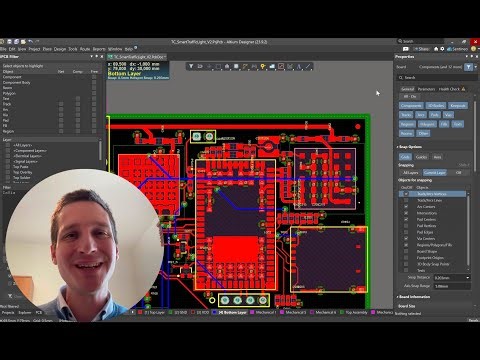
Task: Click the white chip icon in active bar
Action: (236, 66)
